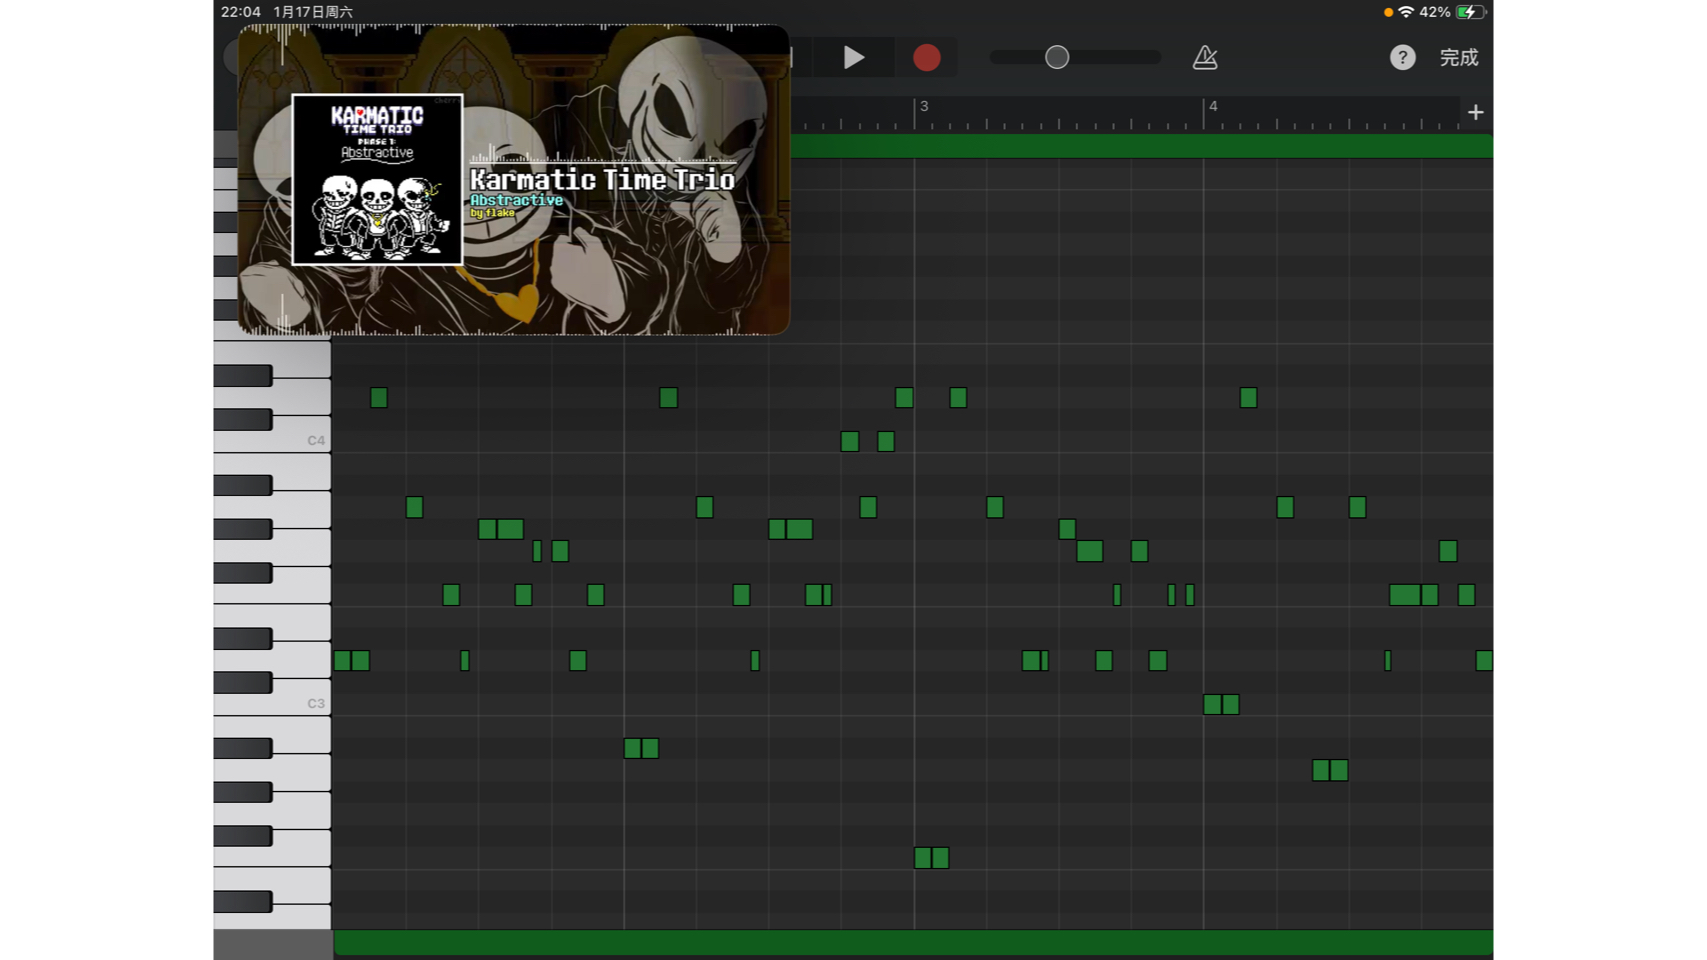Tap the 22:04 clock in status bar
The width and height of the screenshot is (1707, 960).
click(241, 12)
